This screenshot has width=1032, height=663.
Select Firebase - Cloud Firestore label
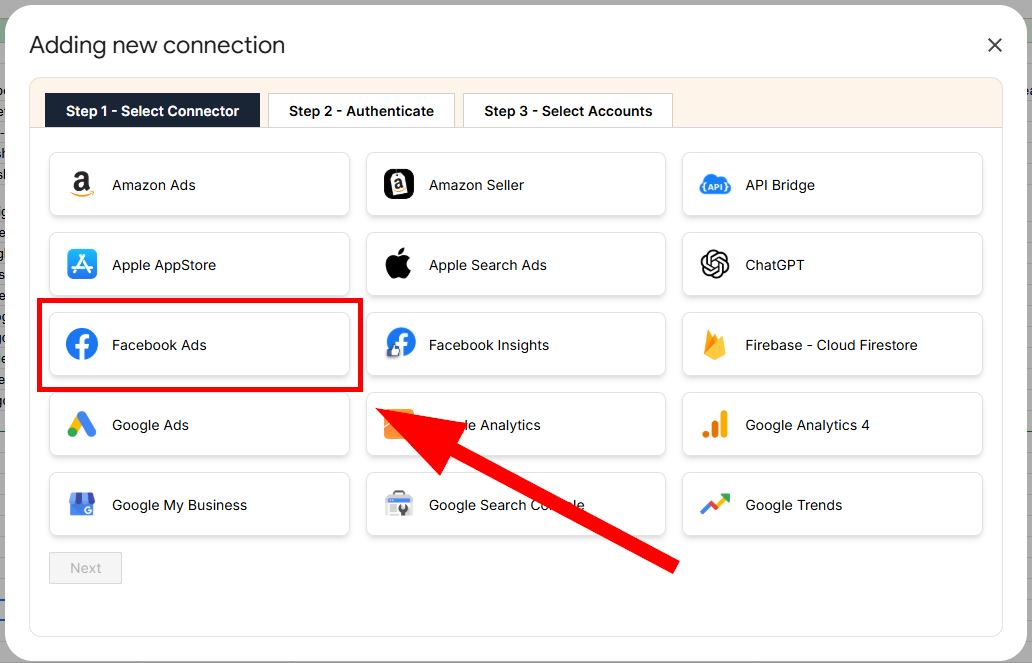coord(831,345)
